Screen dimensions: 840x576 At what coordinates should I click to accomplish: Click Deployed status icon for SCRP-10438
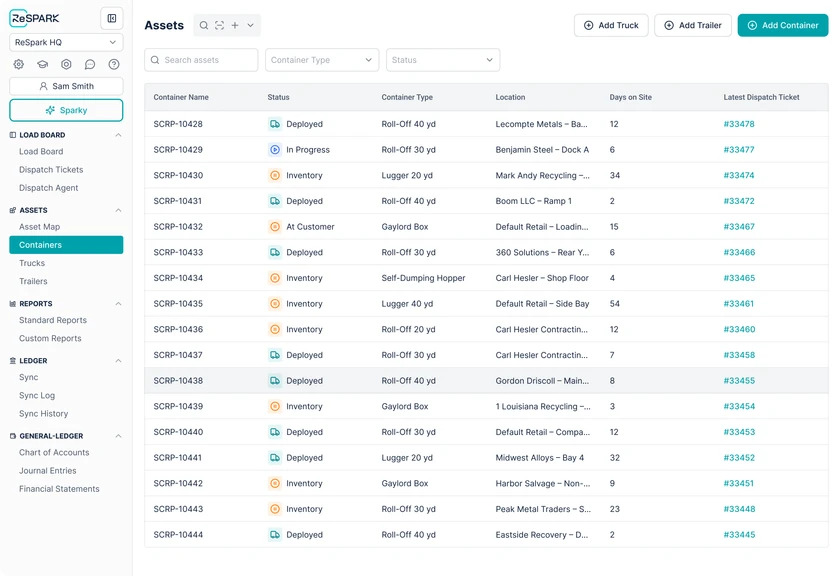click(x=275, y=380)
